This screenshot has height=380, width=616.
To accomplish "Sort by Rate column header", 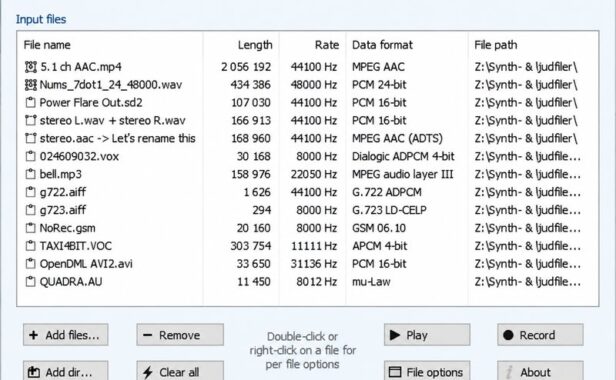I will pos(327,45).
